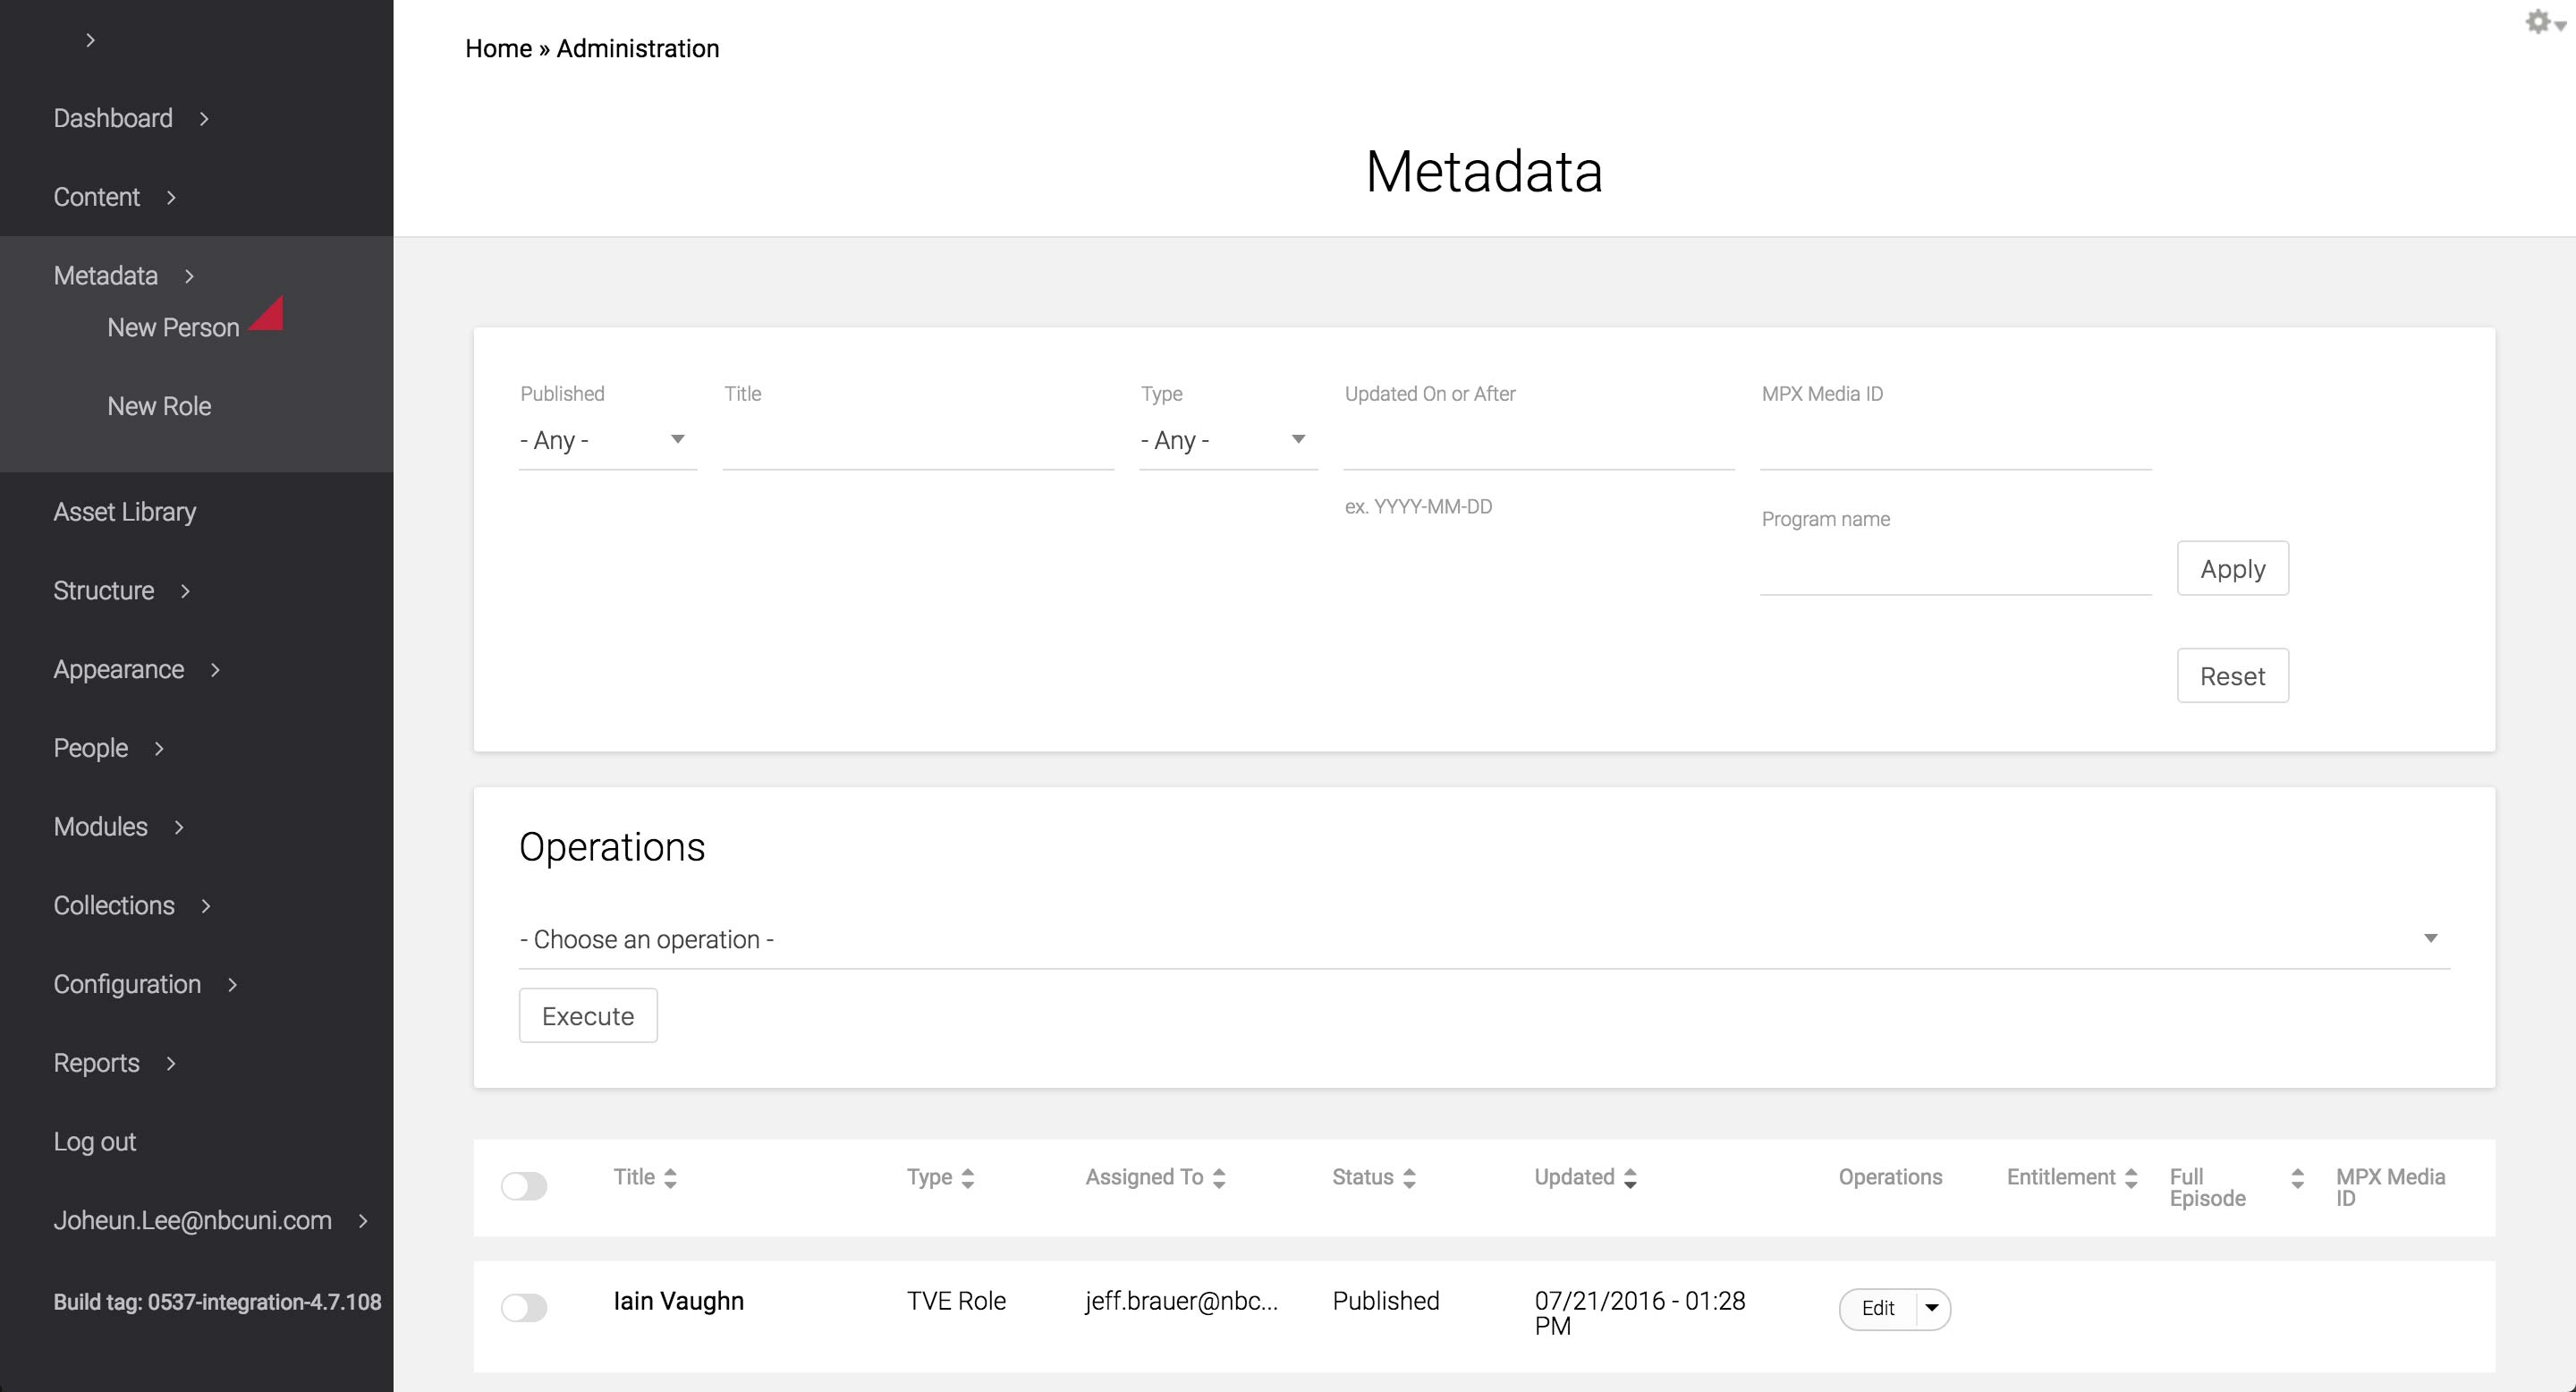Click the Execute button
Image resolution: width=2576 pixels, height=1392 pixels.
pyautogui.click(x=588, y=1016)
